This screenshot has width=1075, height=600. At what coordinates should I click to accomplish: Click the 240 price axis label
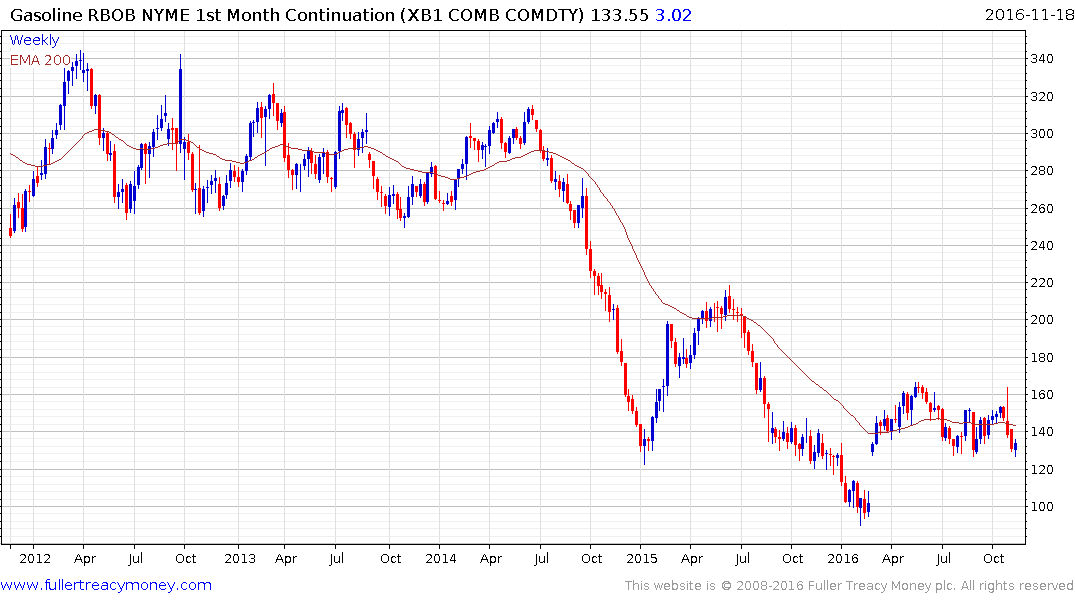(x=1042, y=245)
